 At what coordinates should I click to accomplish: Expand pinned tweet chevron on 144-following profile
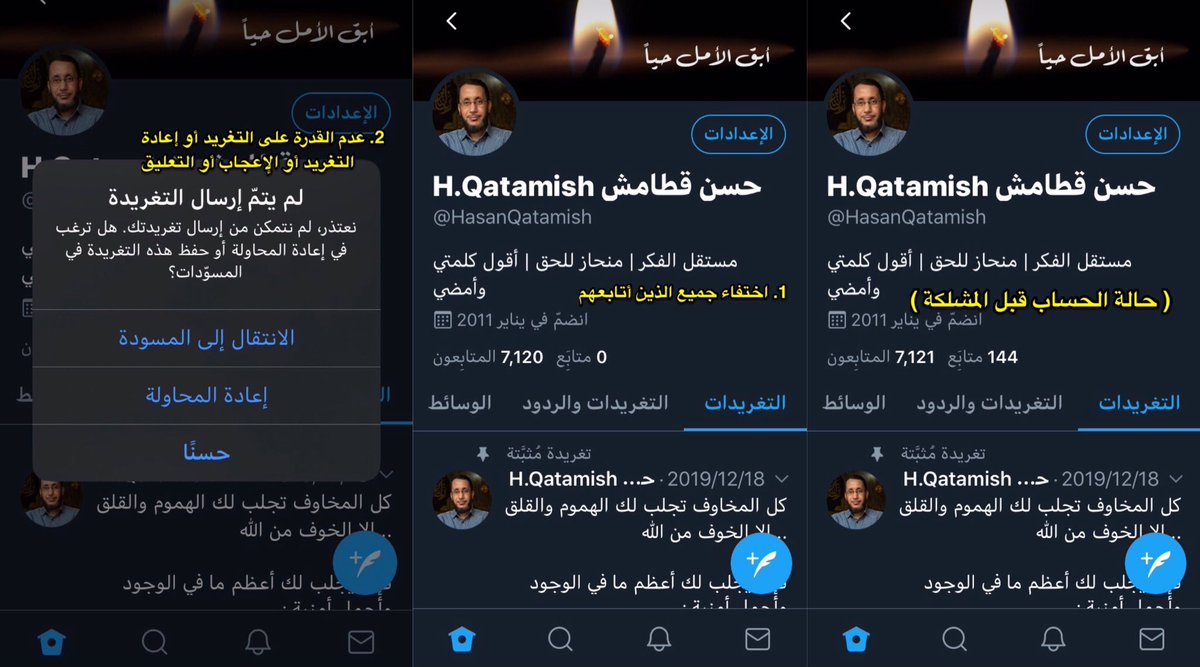1175,479
